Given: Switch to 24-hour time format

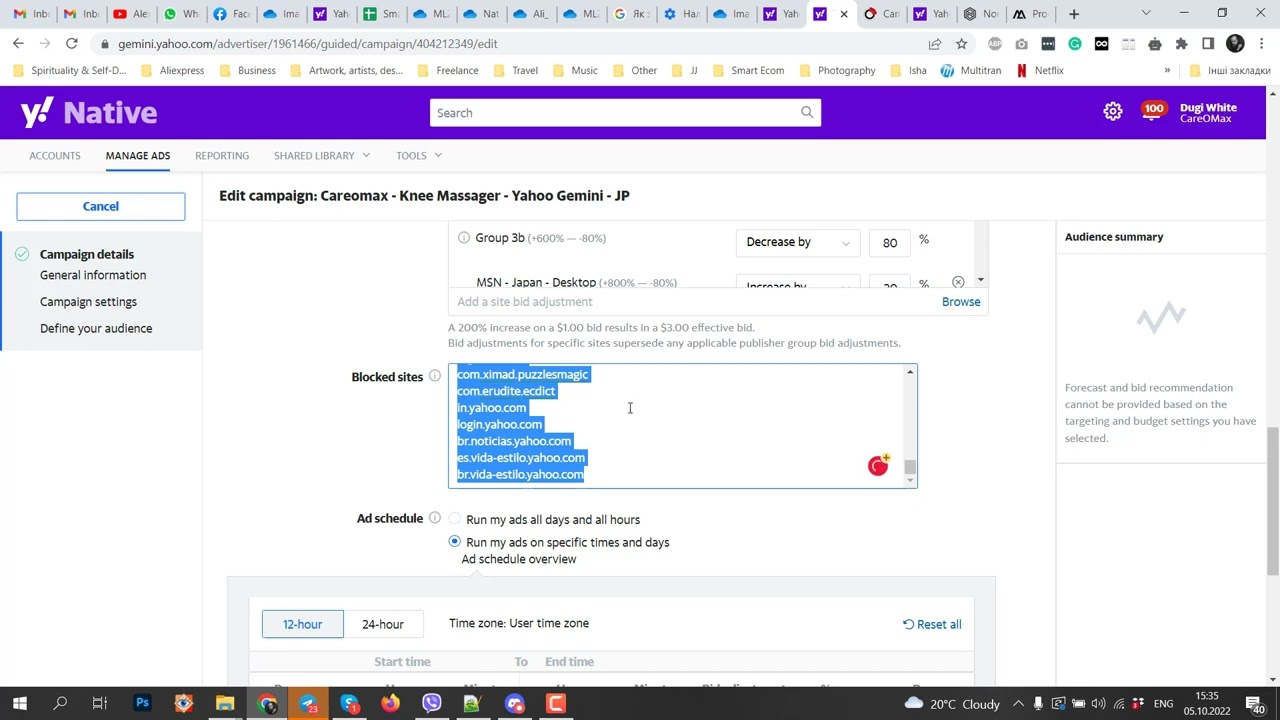Looking at the screenshot, I should (x=383, y=624).
